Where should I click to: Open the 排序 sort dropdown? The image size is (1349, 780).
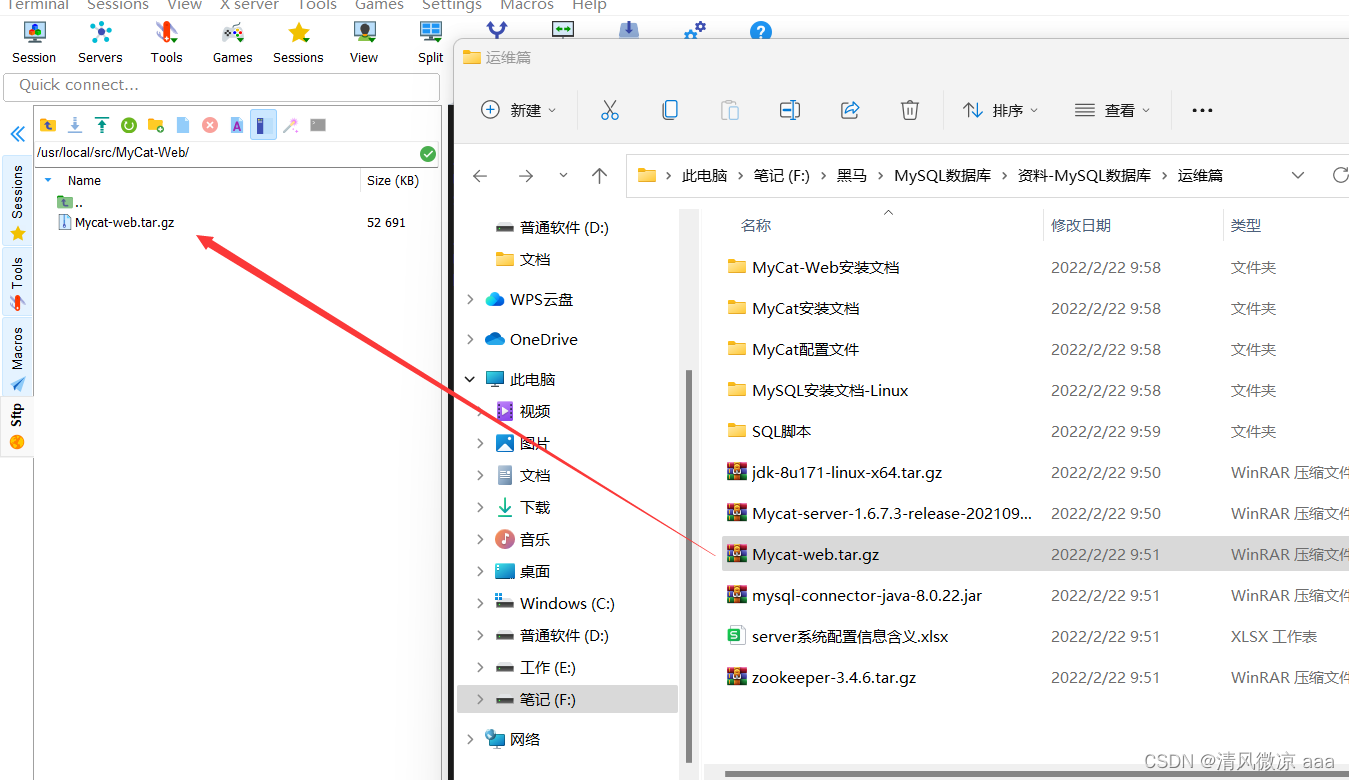[x=1001, y=110]
